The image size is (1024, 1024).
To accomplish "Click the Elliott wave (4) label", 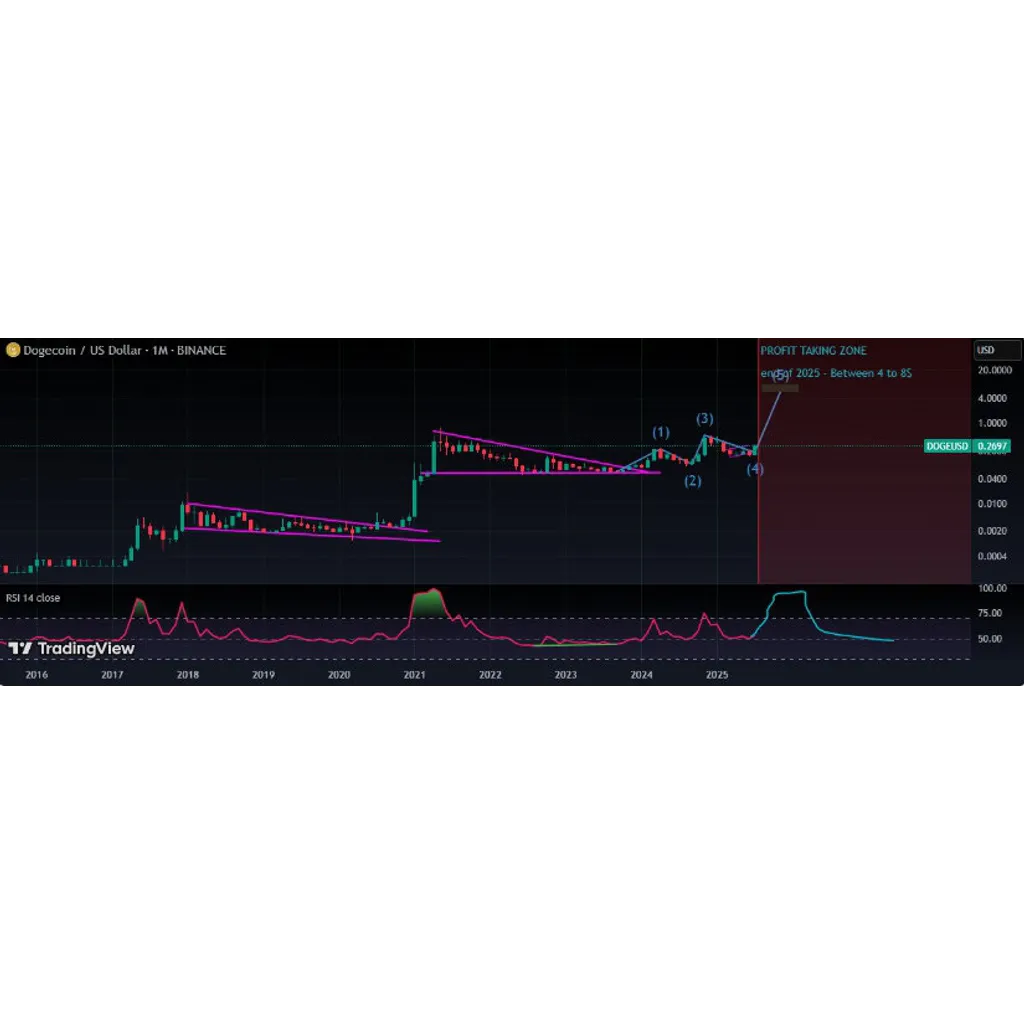I will pos(755,469).
